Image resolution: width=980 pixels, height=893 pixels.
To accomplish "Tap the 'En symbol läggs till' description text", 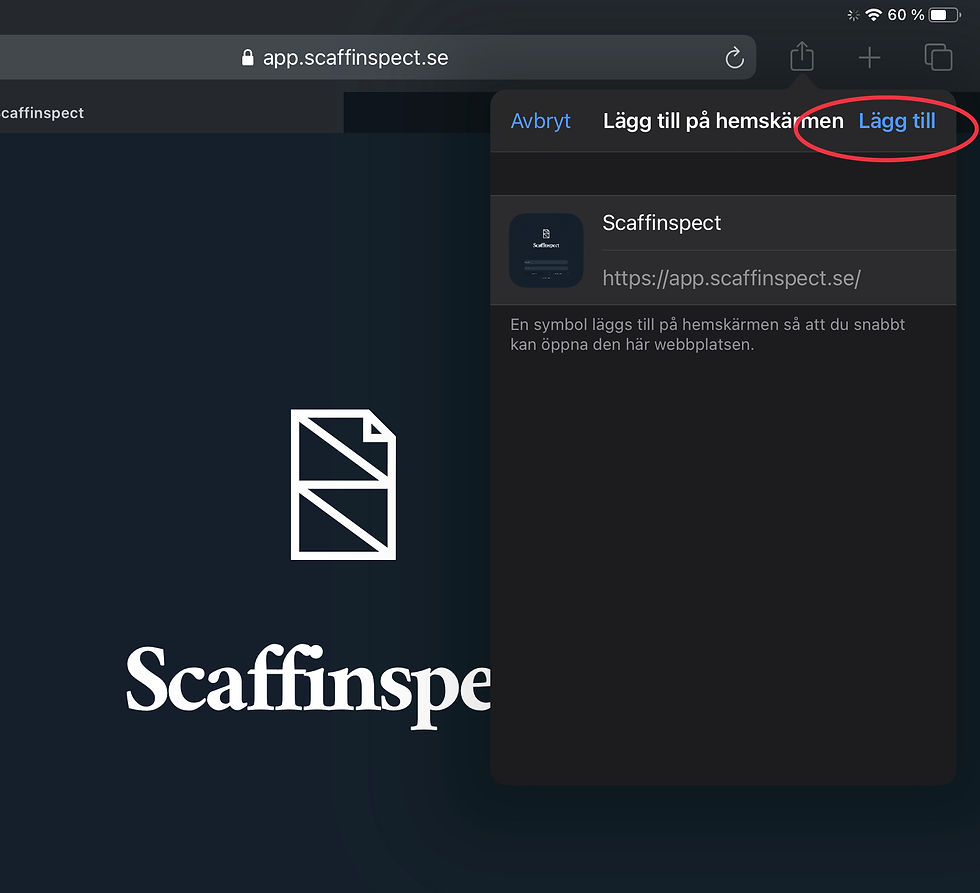I will [x=707, y=334].
